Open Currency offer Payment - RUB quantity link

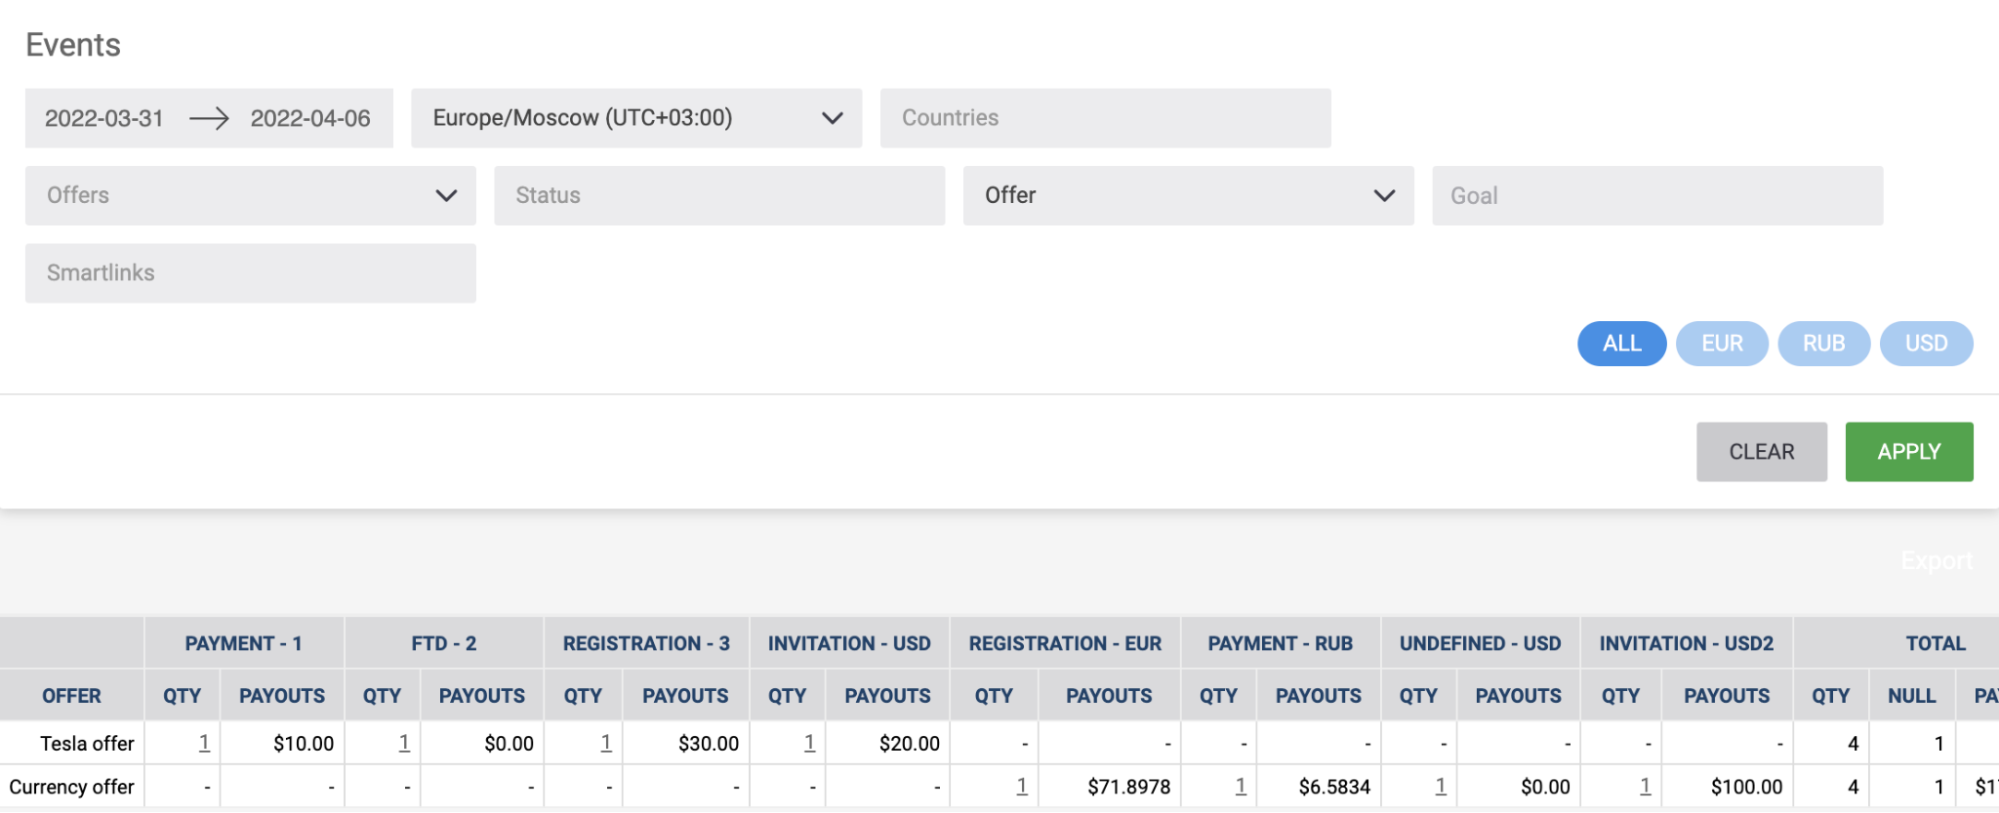point(1240,787)
